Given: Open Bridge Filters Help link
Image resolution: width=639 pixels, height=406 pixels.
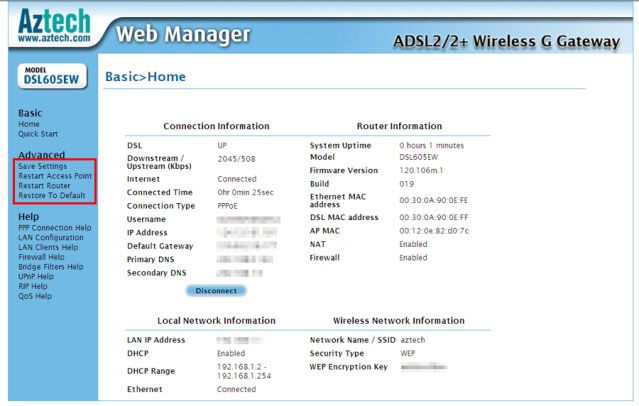Looking at the screenshot, I should click(51, 267).
